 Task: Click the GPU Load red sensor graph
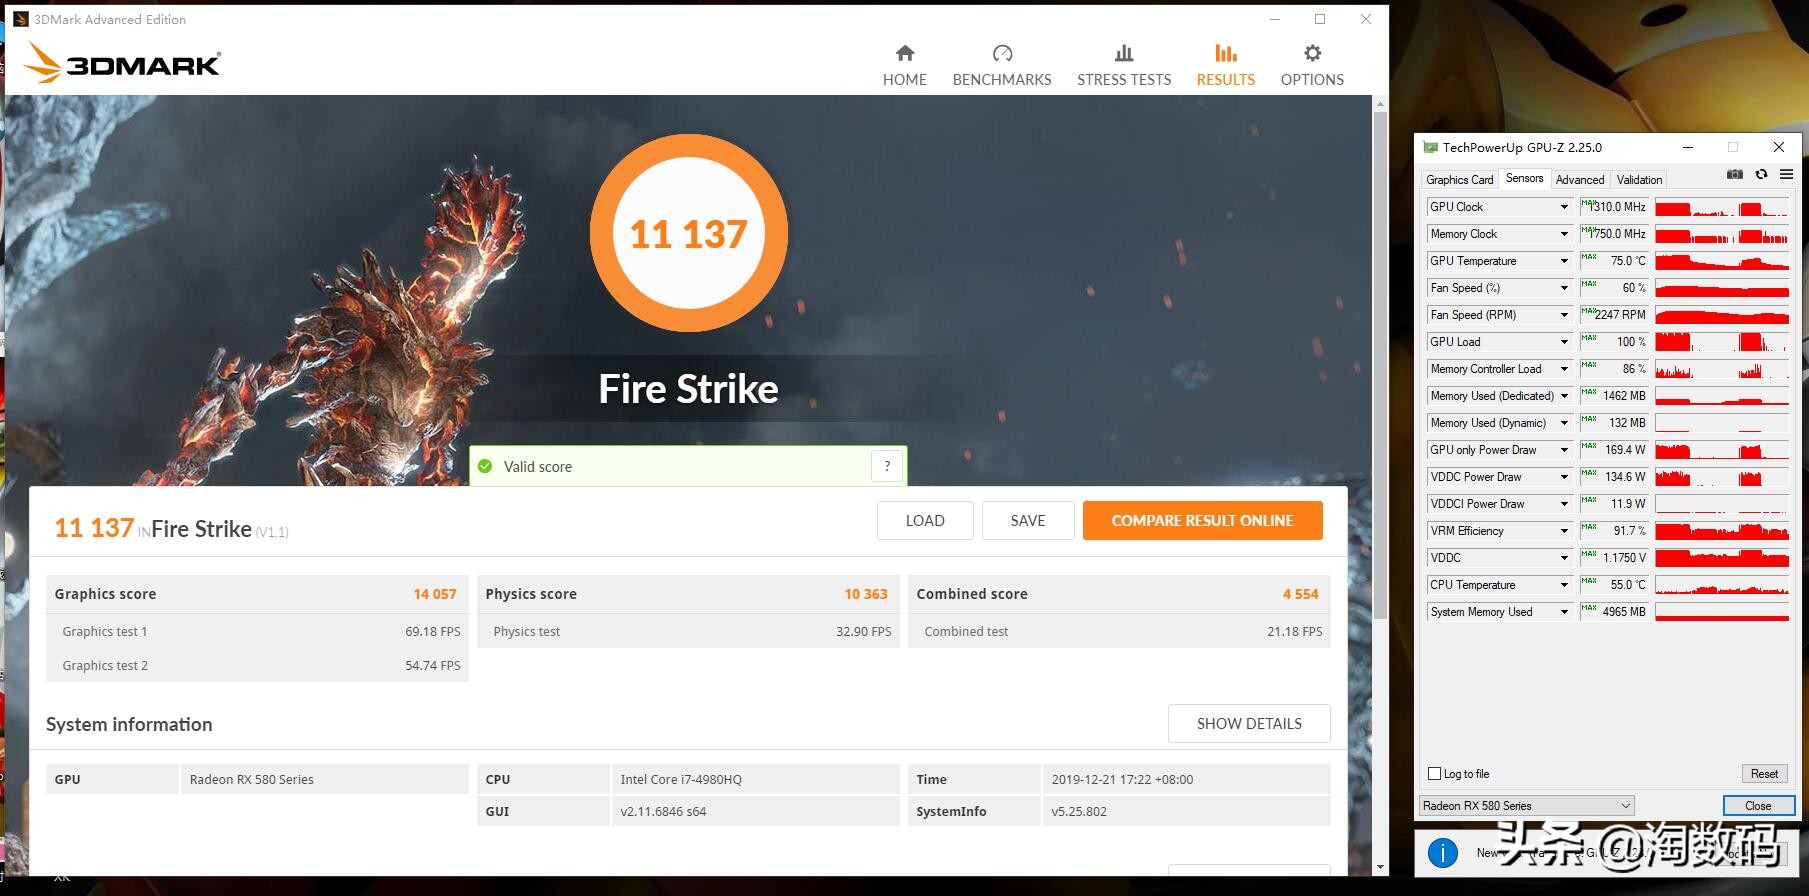point(1722,342)
